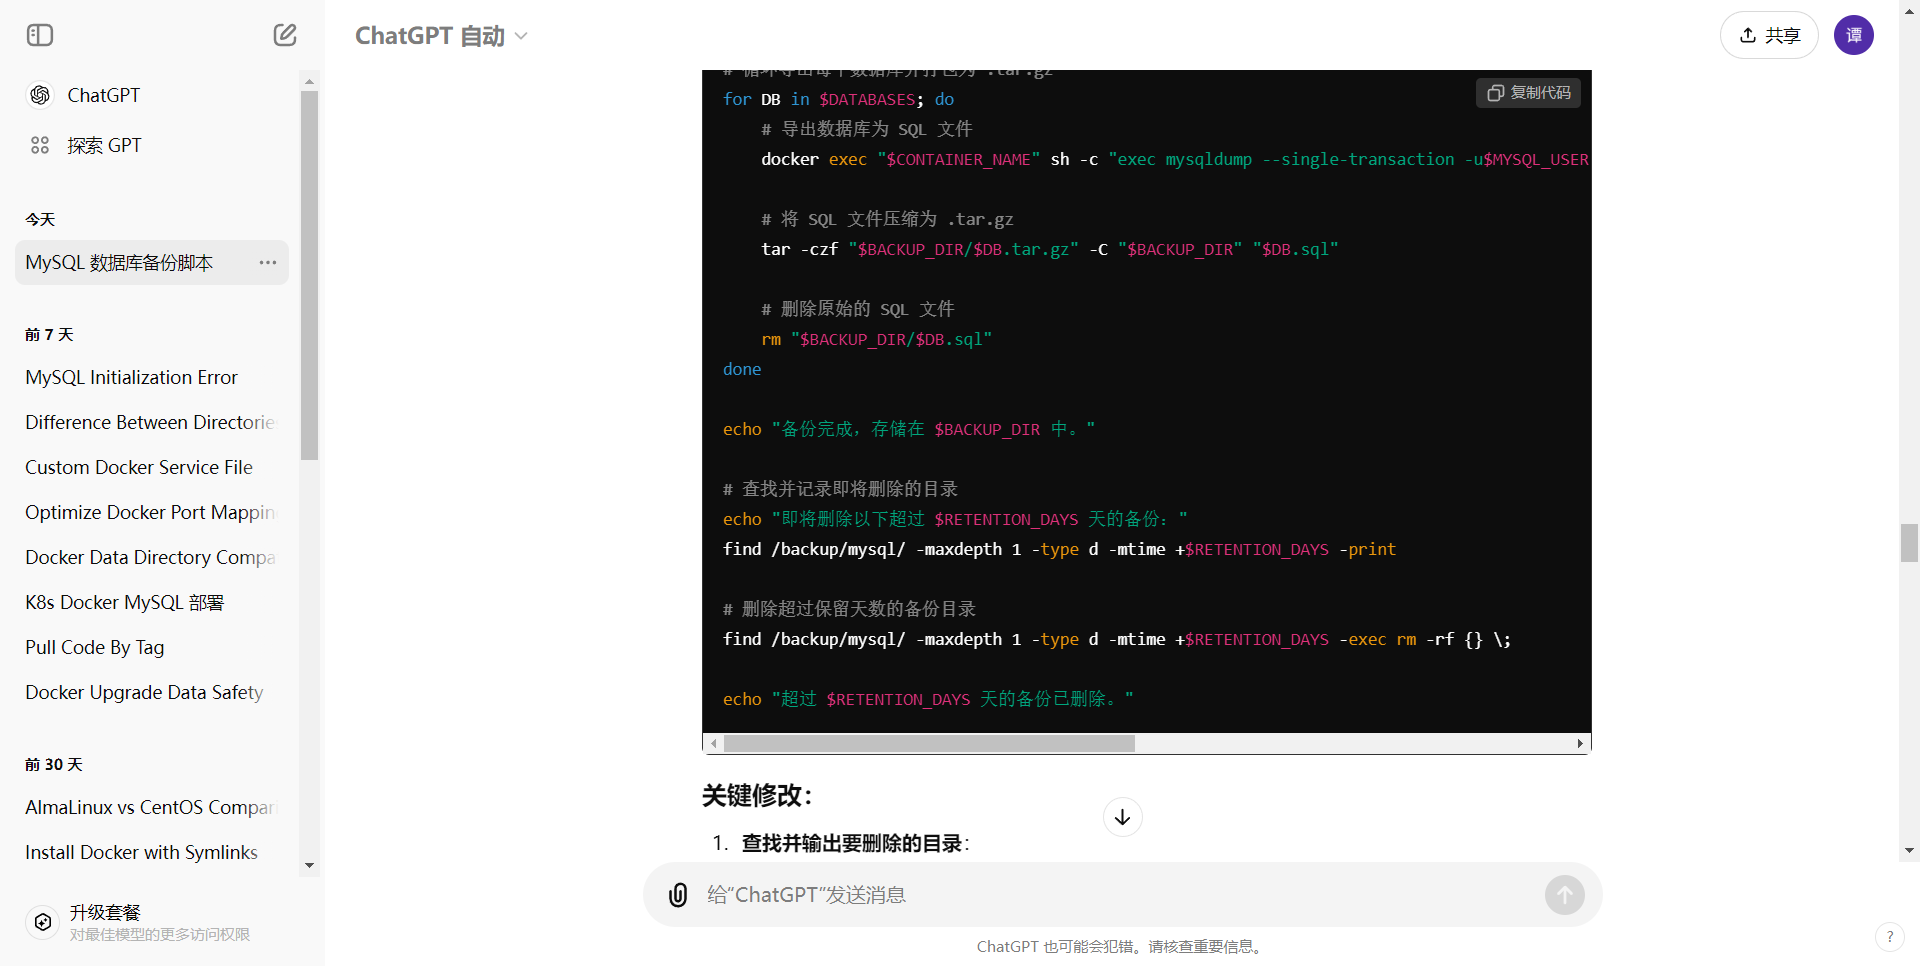The image size is (1920, 966).
Task: Open the user profile avatar
Action: pos(1854,35)
